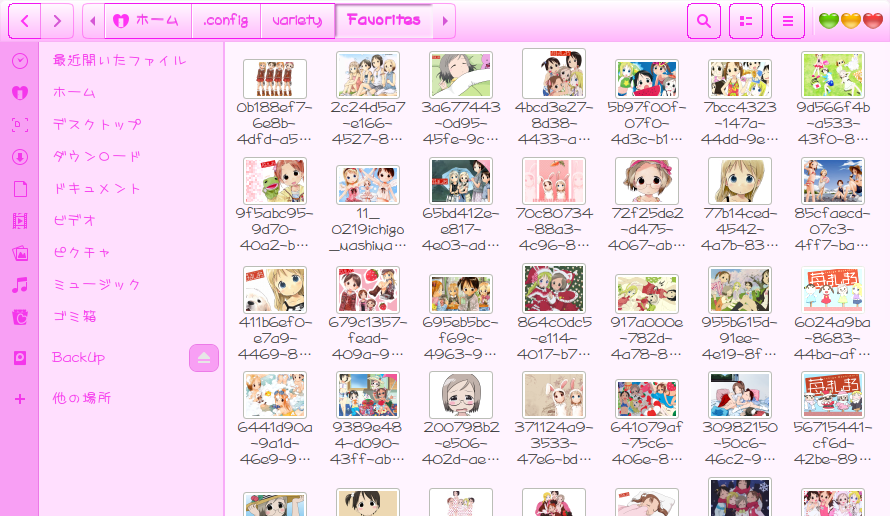The height and width of the screenshot is (516, 890).
Task: Click the music note icon in sidebar
Action: coord(20,285)
